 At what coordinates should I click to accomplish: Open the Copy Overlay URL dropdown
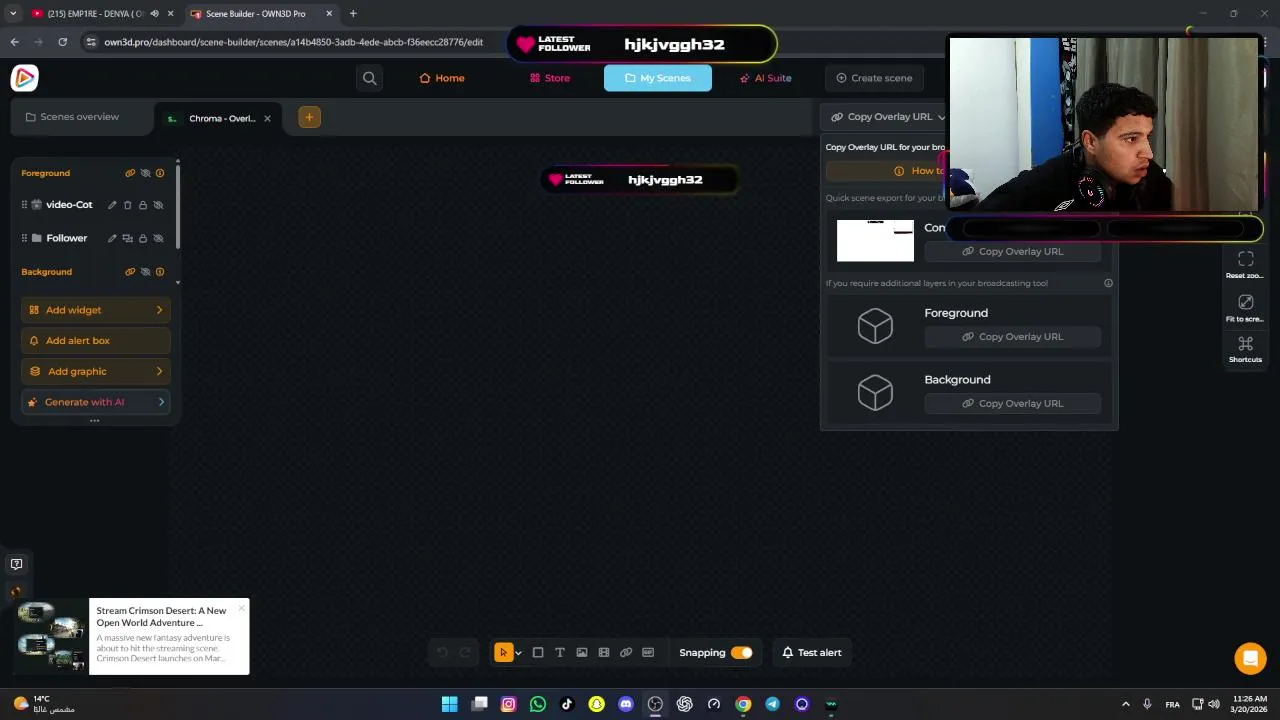888,117
